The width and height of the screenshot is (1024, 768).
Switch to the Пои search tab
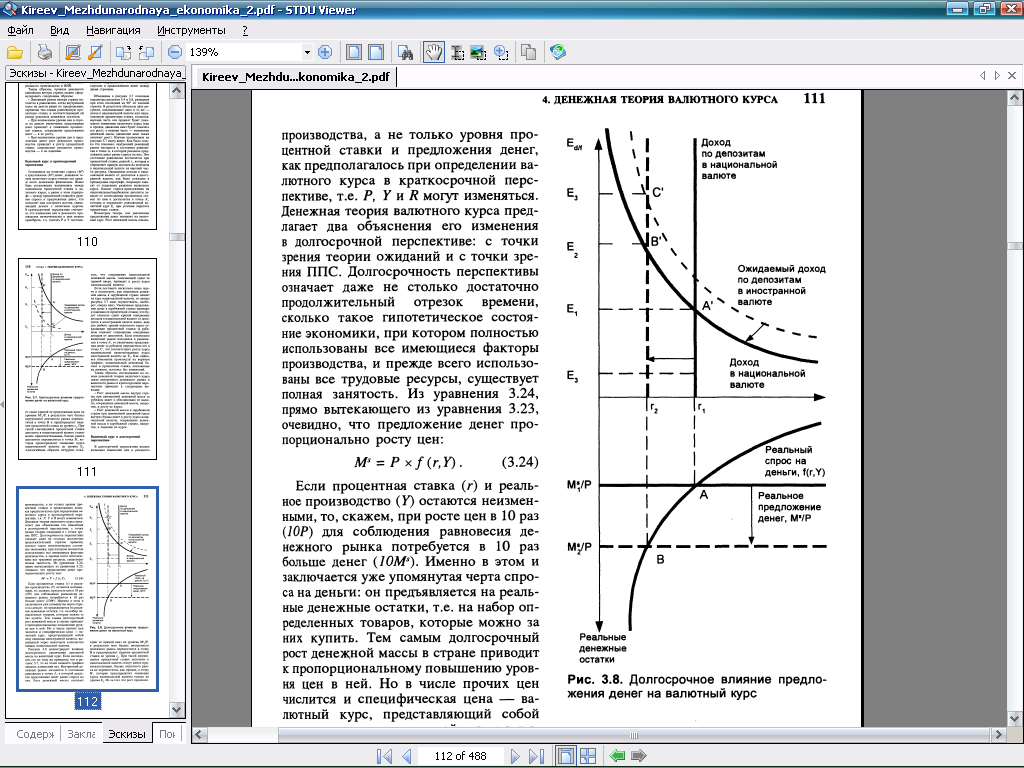[x=167, y=733]
